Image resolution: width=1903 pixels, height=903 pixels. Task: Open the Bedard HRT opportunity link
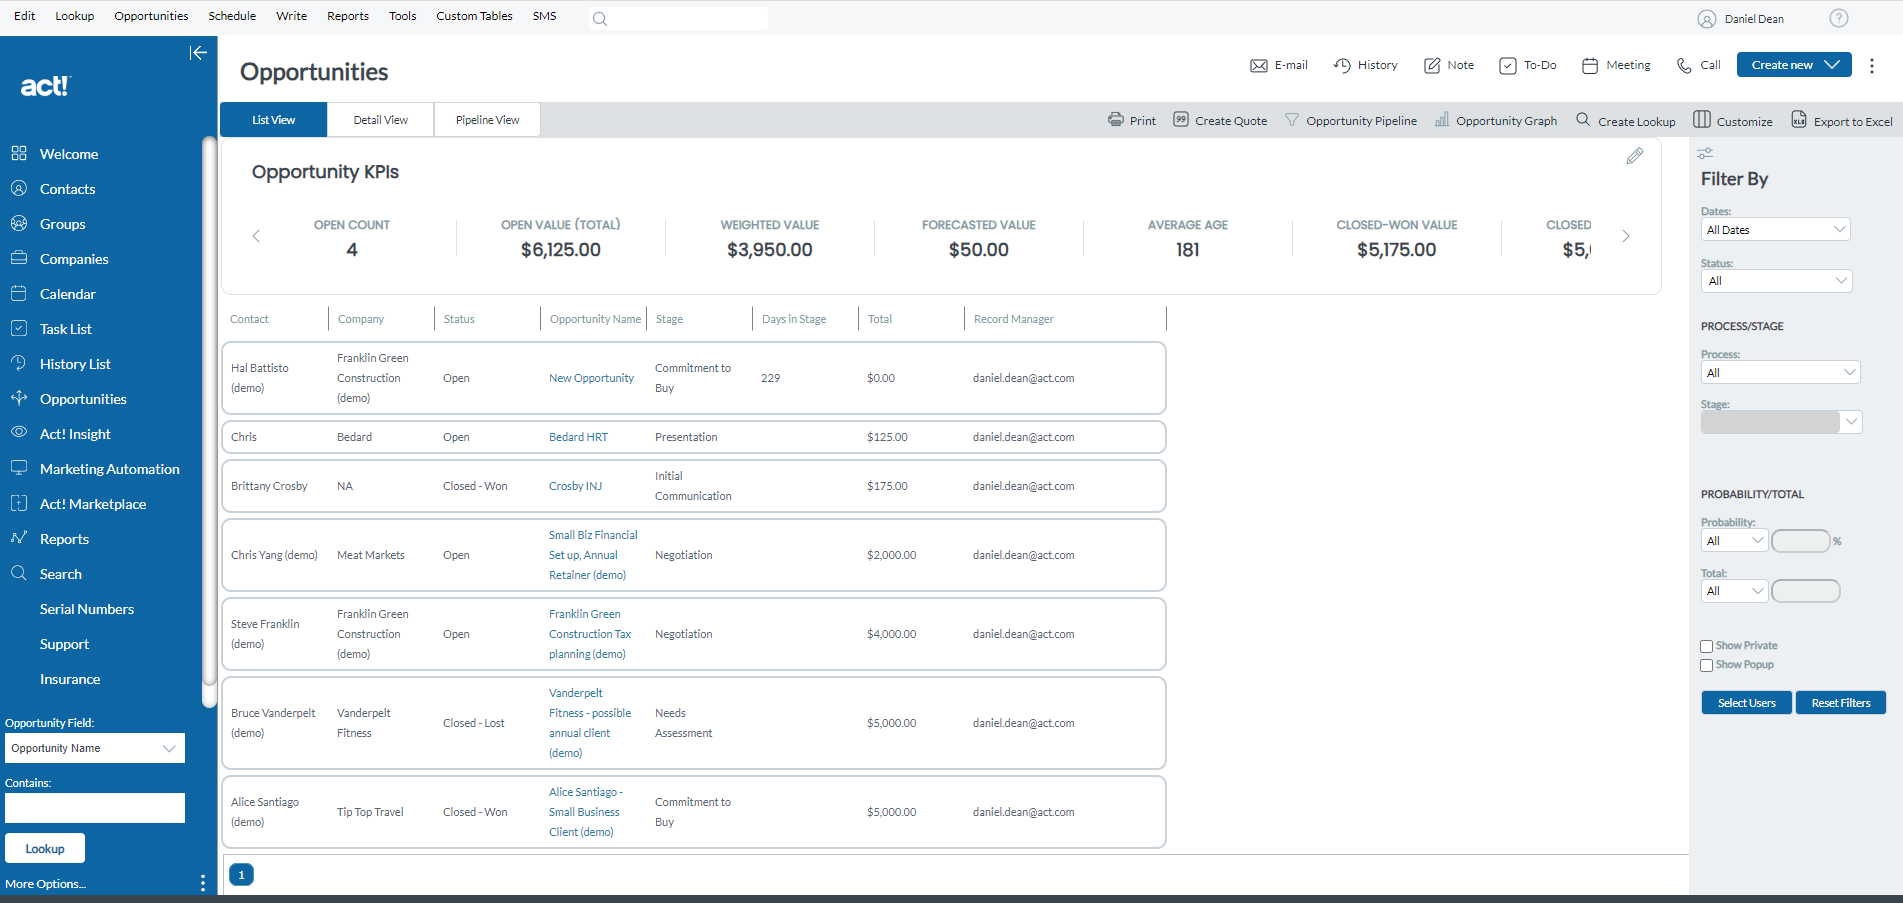pyautogui.click(x=578, y=437)
